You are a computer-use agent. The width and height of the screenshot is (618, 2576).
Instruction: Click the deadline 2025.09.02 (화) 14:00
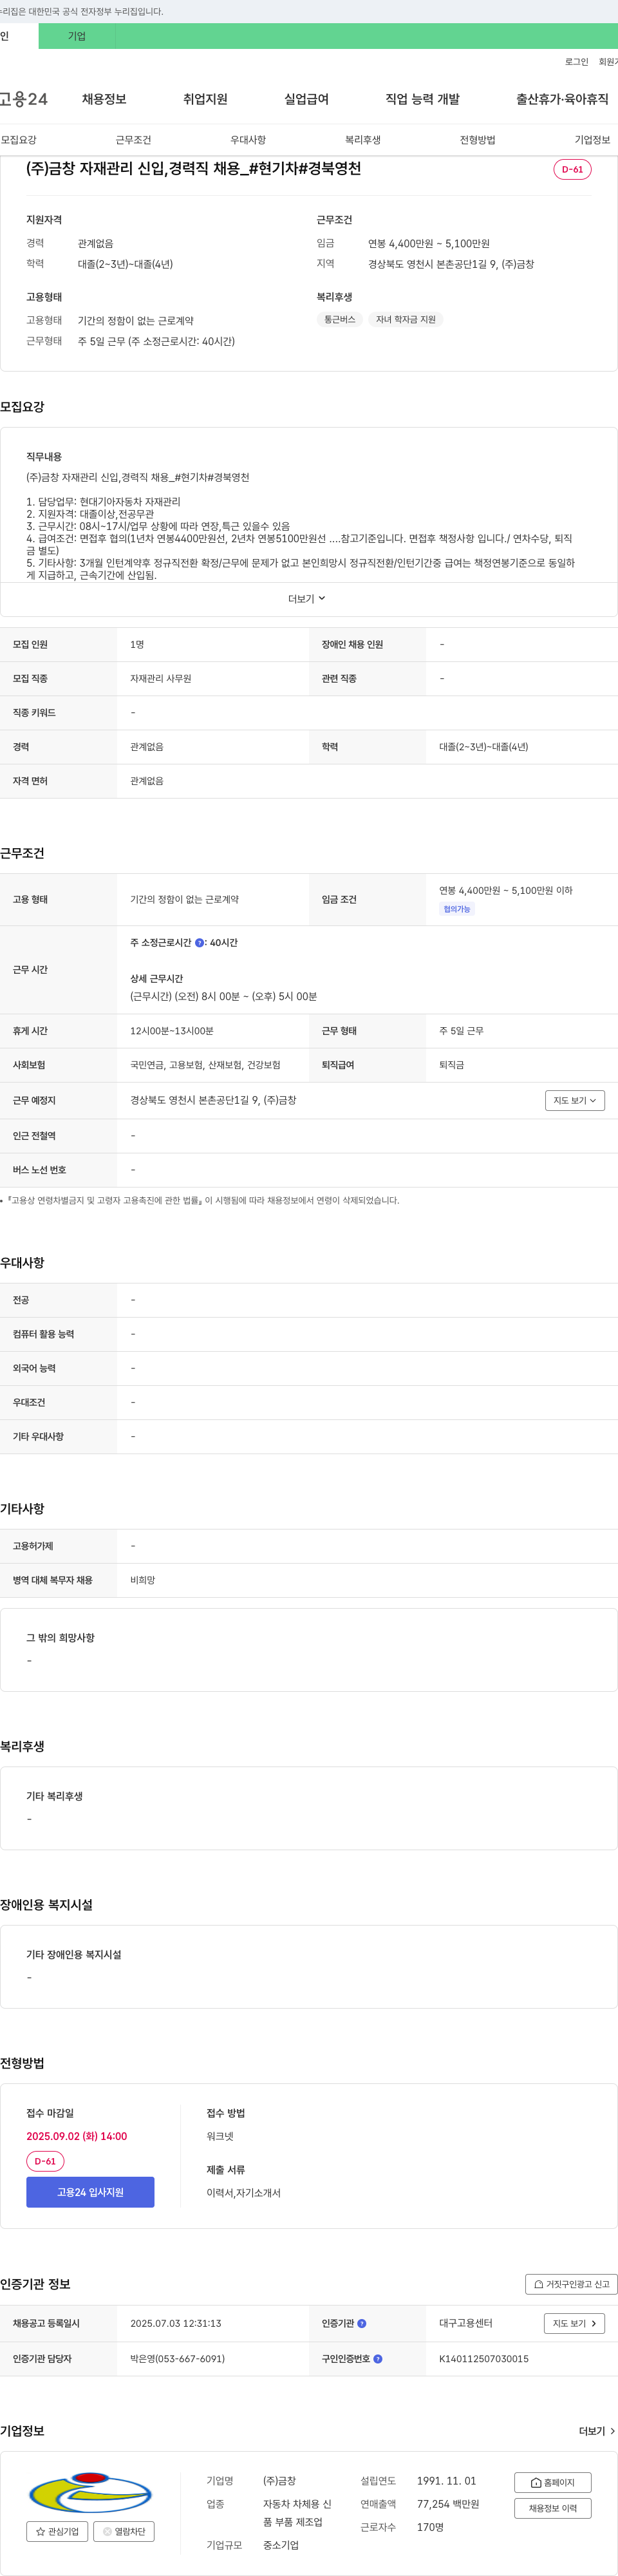coord(77,2136)
